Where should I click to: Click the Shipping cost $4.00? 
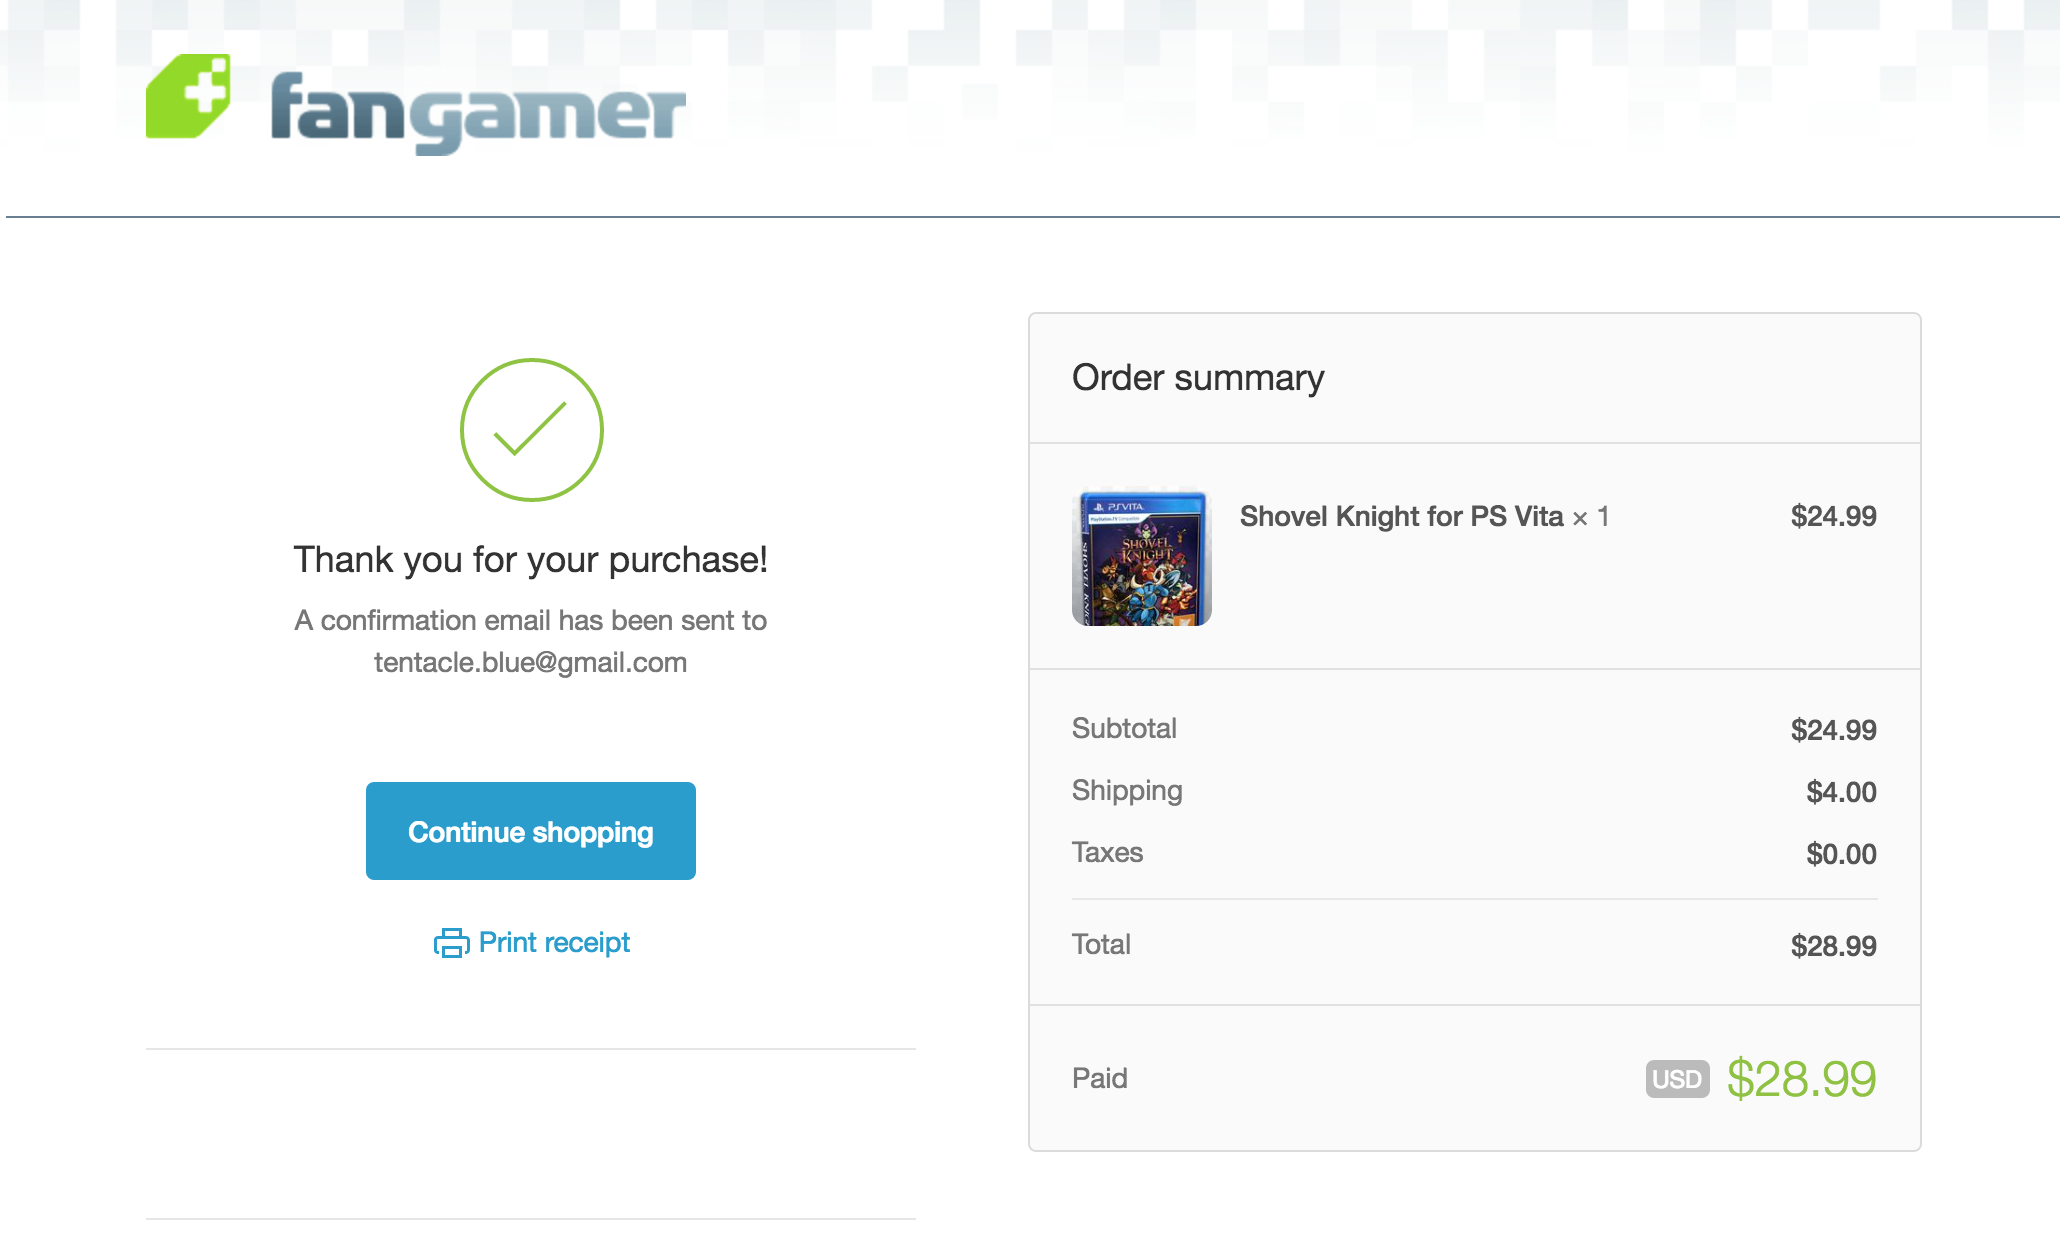click(1841, 792)
